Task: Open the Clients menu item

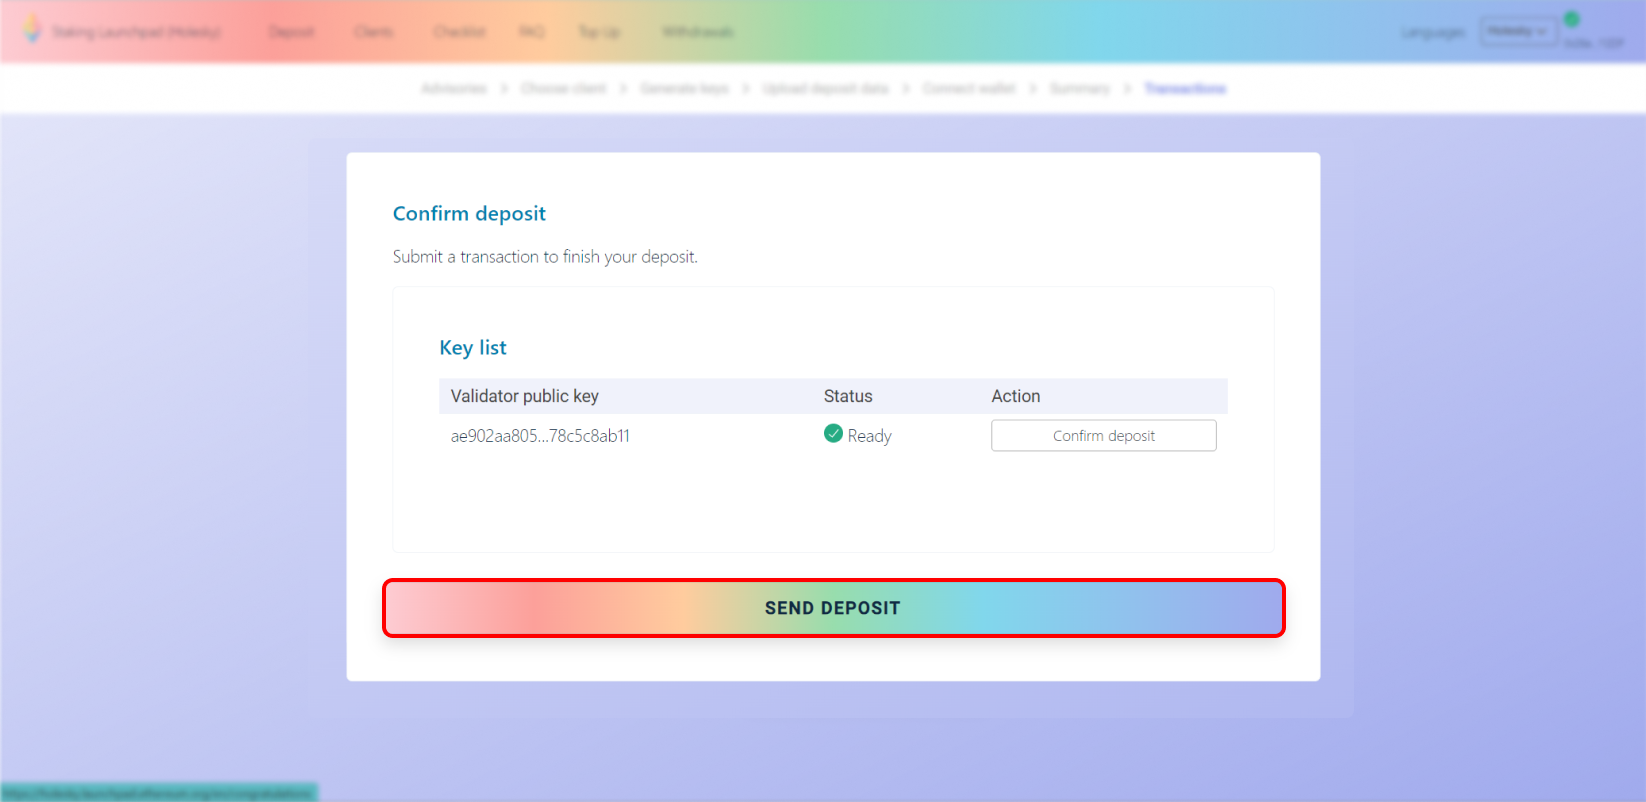Action: (374, 32)
